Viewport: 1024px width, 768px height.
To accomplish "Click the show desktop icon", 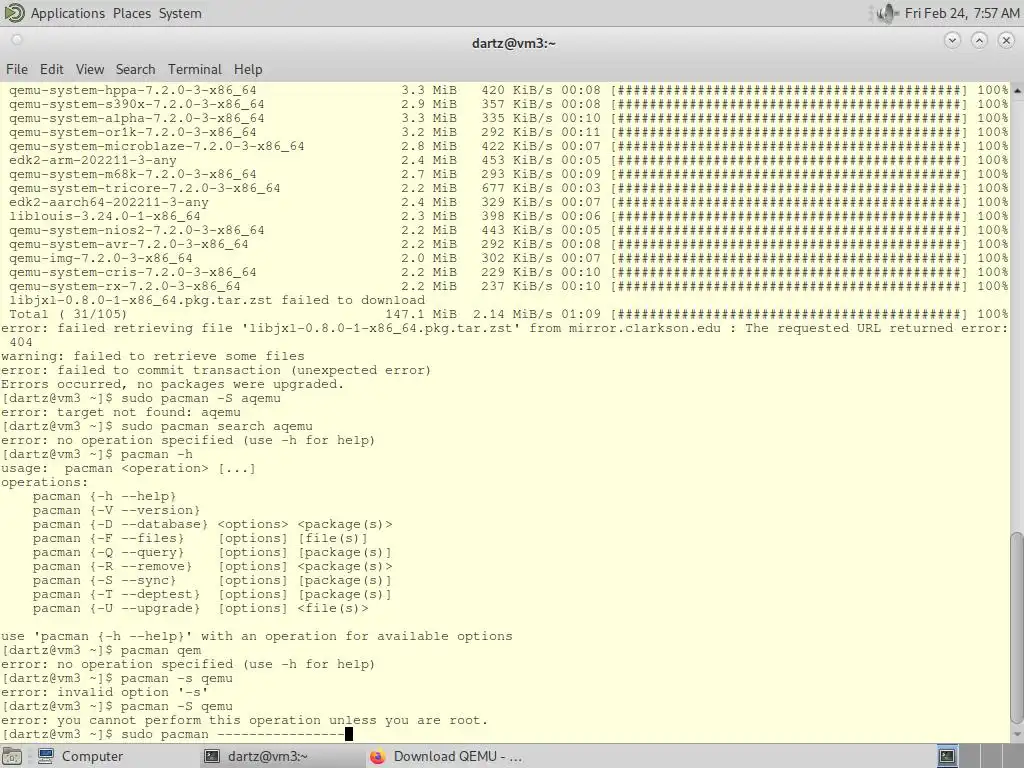I will [12, 756].
